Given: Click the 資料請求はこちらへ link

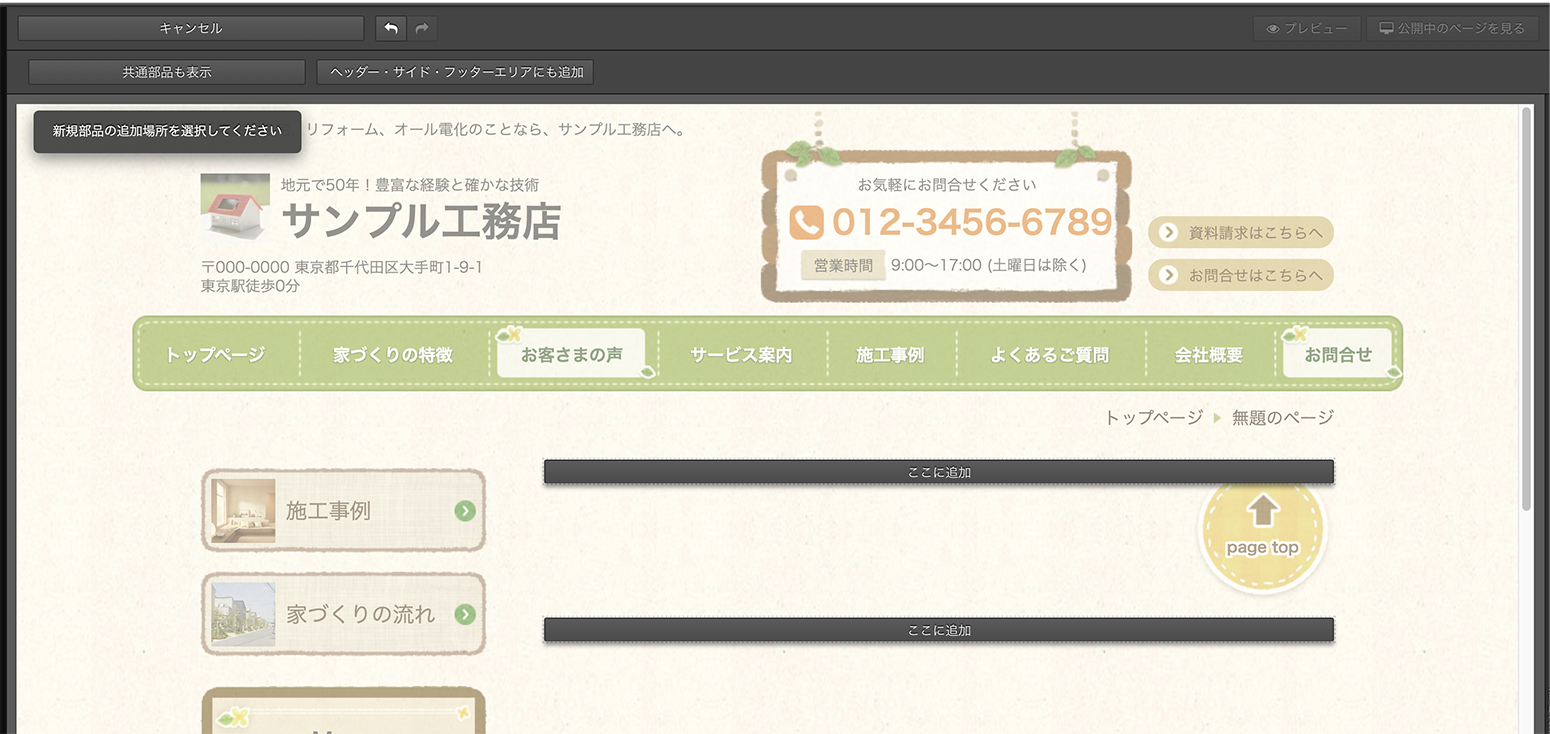Looking at the screenshot, I should (x=1241, y=233).
